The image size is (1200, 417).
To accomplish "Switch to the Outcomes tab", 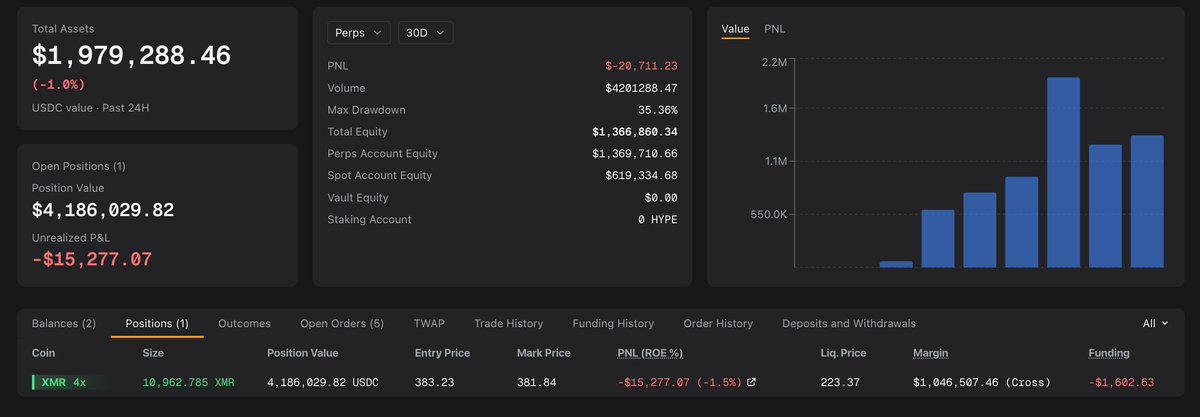I will [245, 324].
